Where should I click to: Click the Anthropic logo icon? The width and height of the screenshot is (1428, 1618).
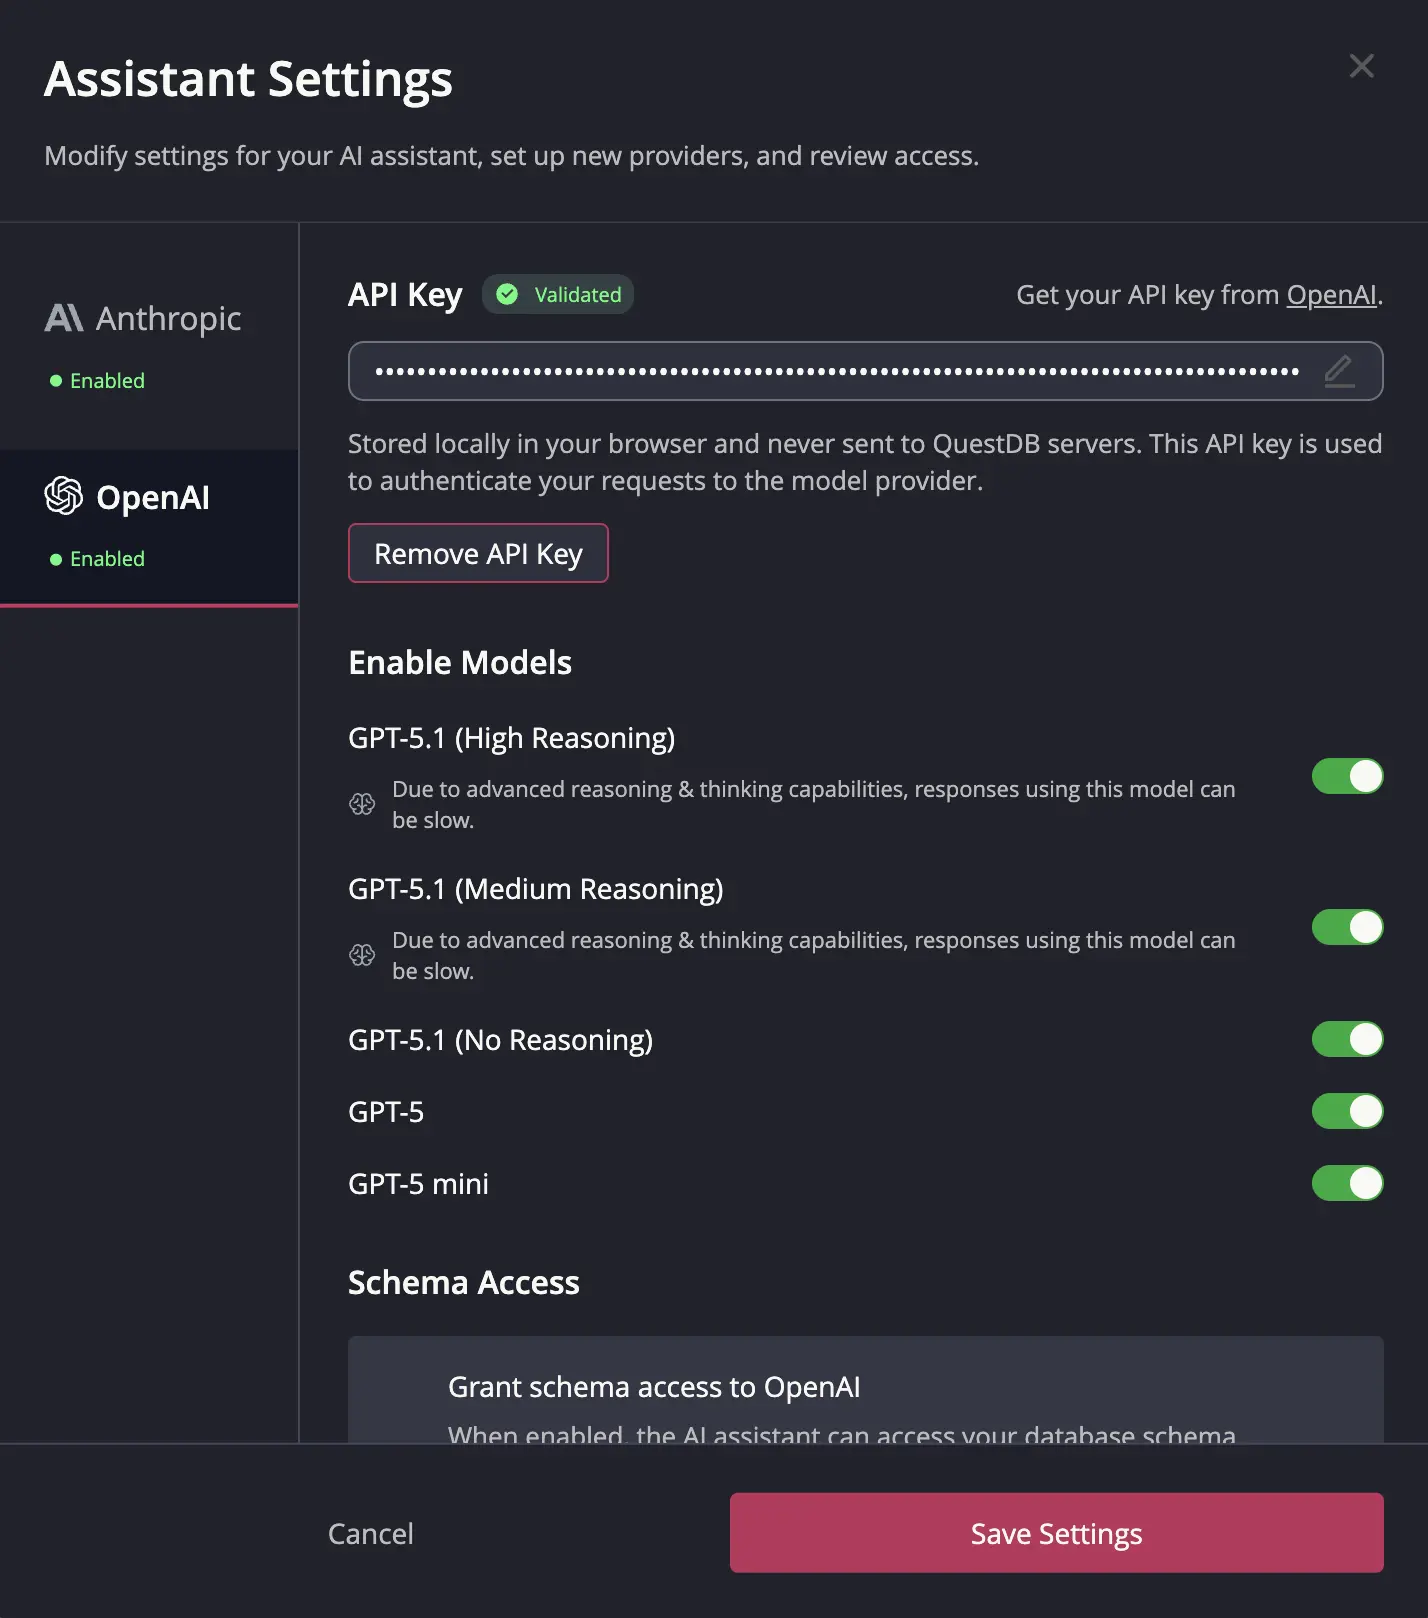(63, 318)
